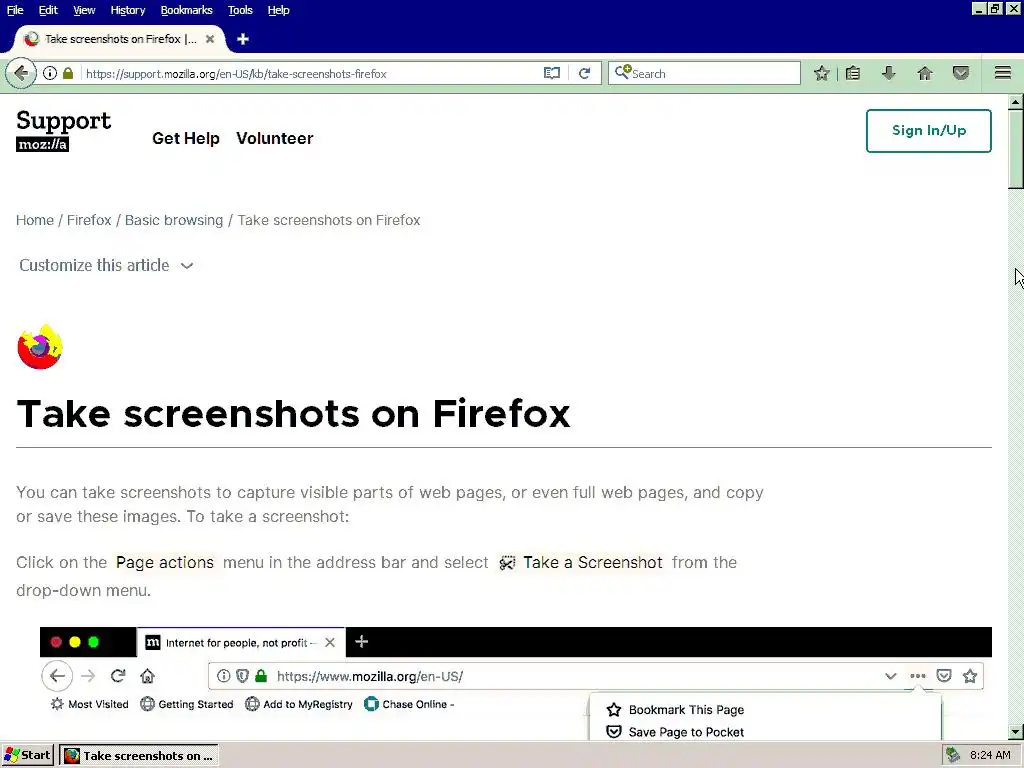The height and width of the screenshot is (768, 1024).
Task: Click the Windows Start button
Action: pos(27,756)
